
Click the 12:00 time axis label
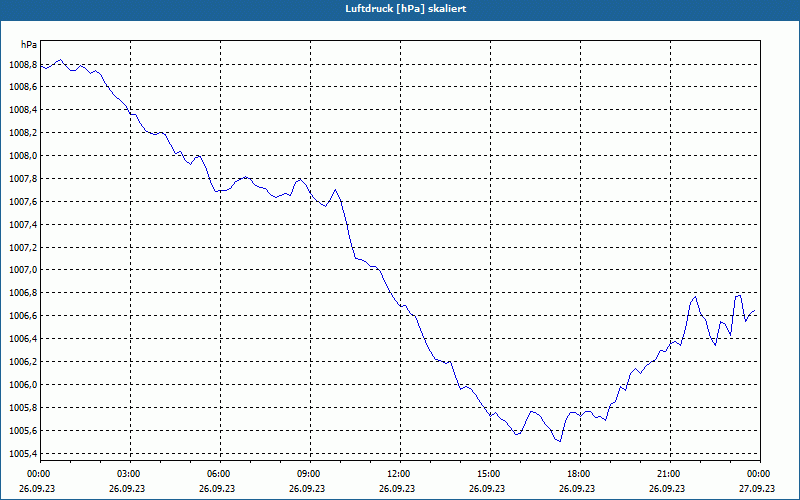(x=397, y=474)
